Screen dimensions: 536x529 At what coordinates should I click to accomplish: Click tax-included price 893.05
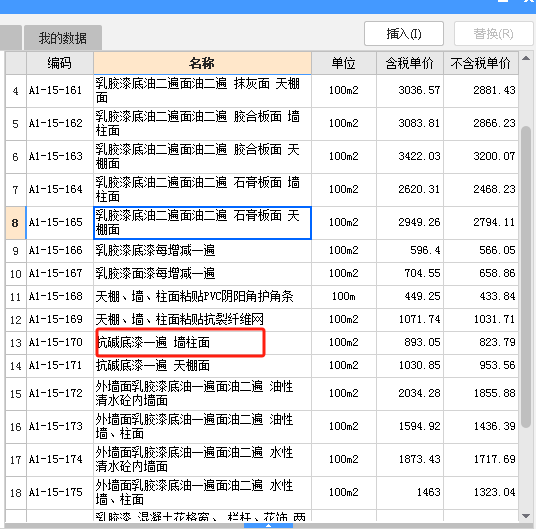(422, 342)
